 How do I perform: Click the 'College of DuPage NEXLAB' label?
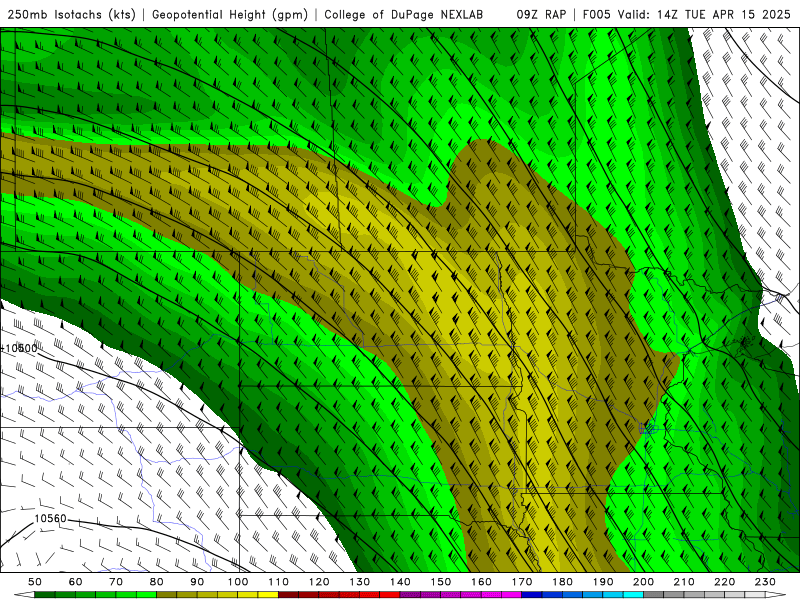coord(404,14)
